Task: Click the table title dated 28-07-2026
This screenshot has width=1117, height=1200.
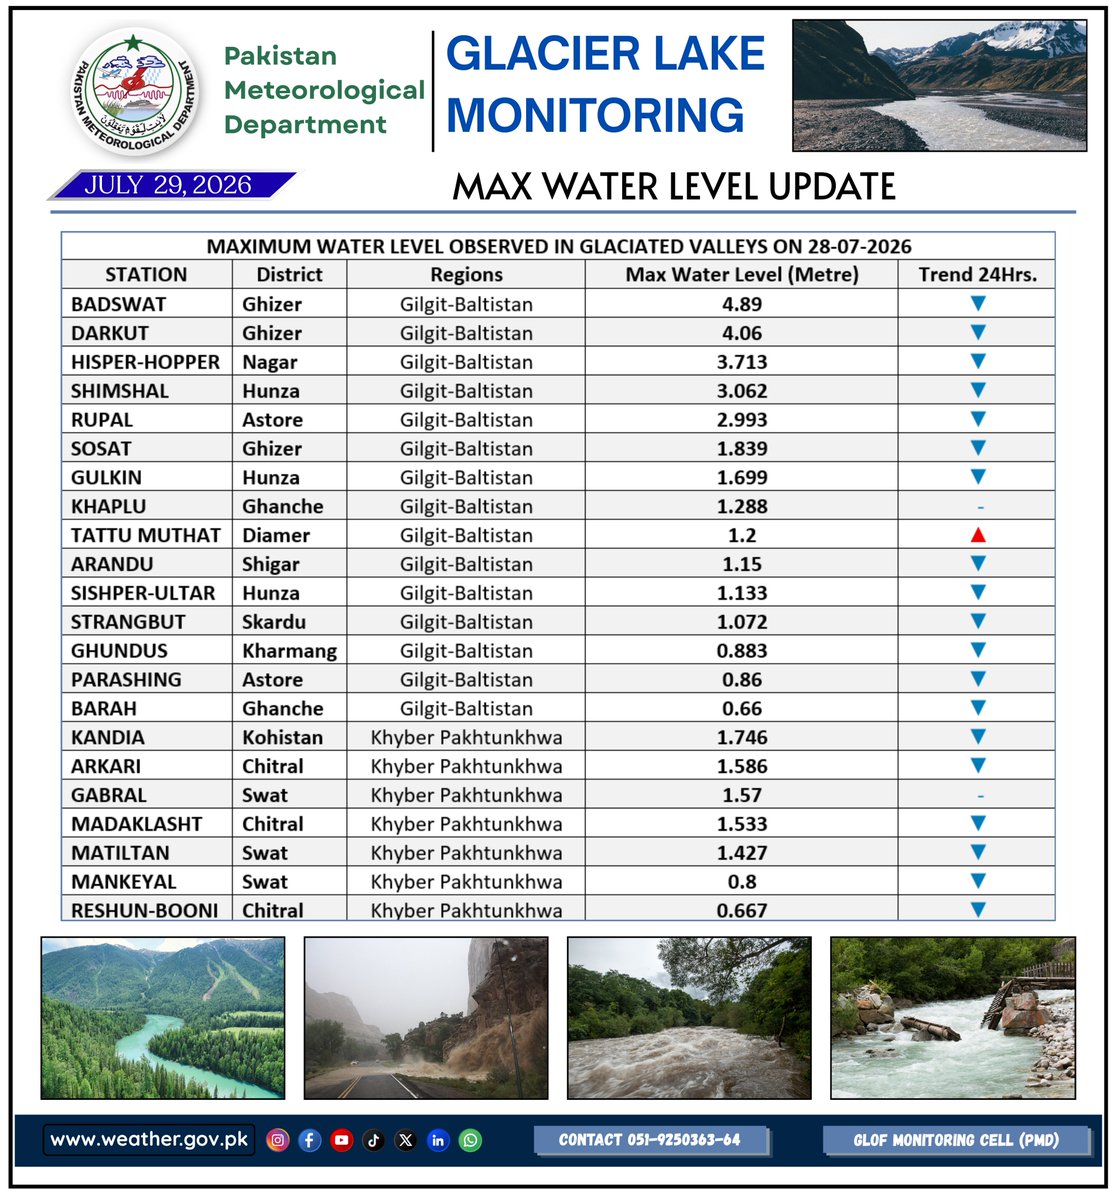Action: pos(558,246)
